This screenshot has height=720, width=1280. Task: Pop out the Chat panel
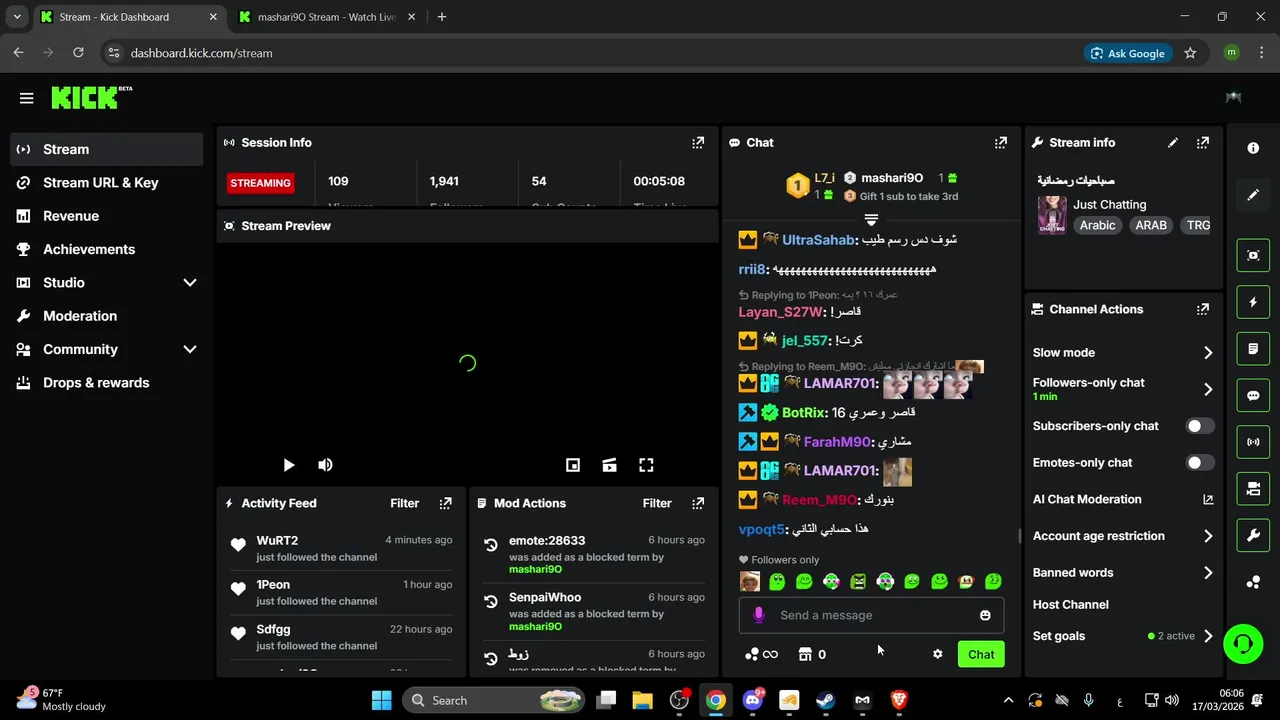[1000, 143]
